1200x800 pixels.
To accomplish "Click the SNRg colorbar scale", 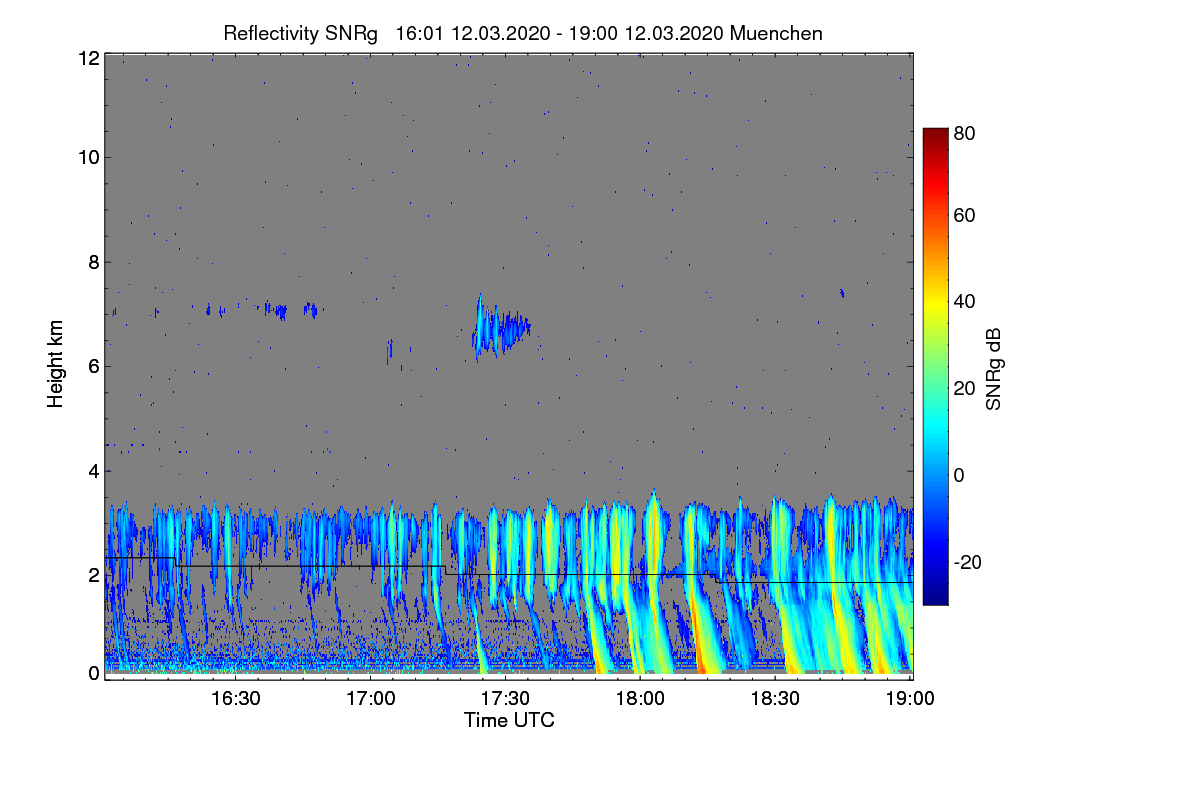I will pyautogui.click(x=935, y=366).
